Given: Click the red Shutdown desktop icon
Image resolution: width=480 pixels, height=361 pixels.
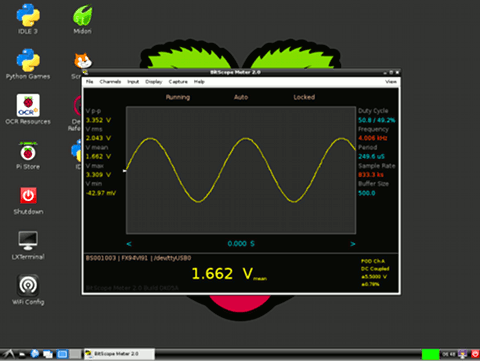Looking at the screenshot, I should tap(28, 201).
